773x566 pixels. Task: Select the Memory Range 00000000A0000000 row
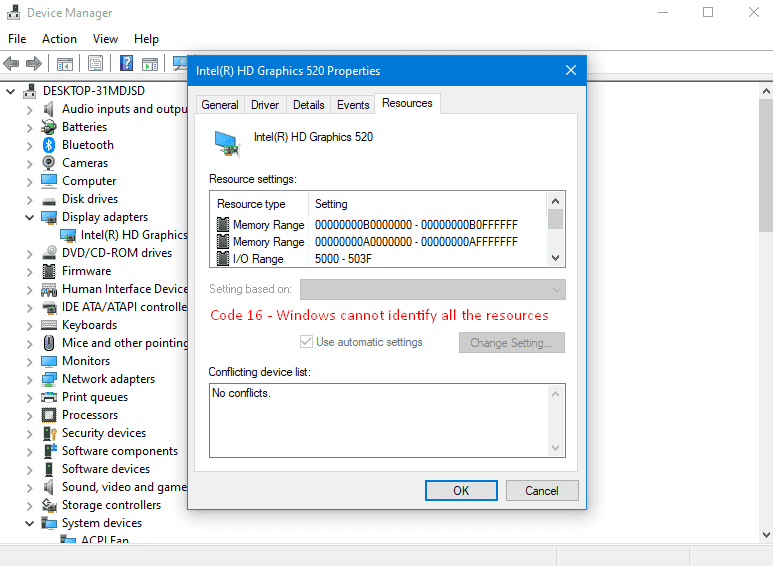378,242
